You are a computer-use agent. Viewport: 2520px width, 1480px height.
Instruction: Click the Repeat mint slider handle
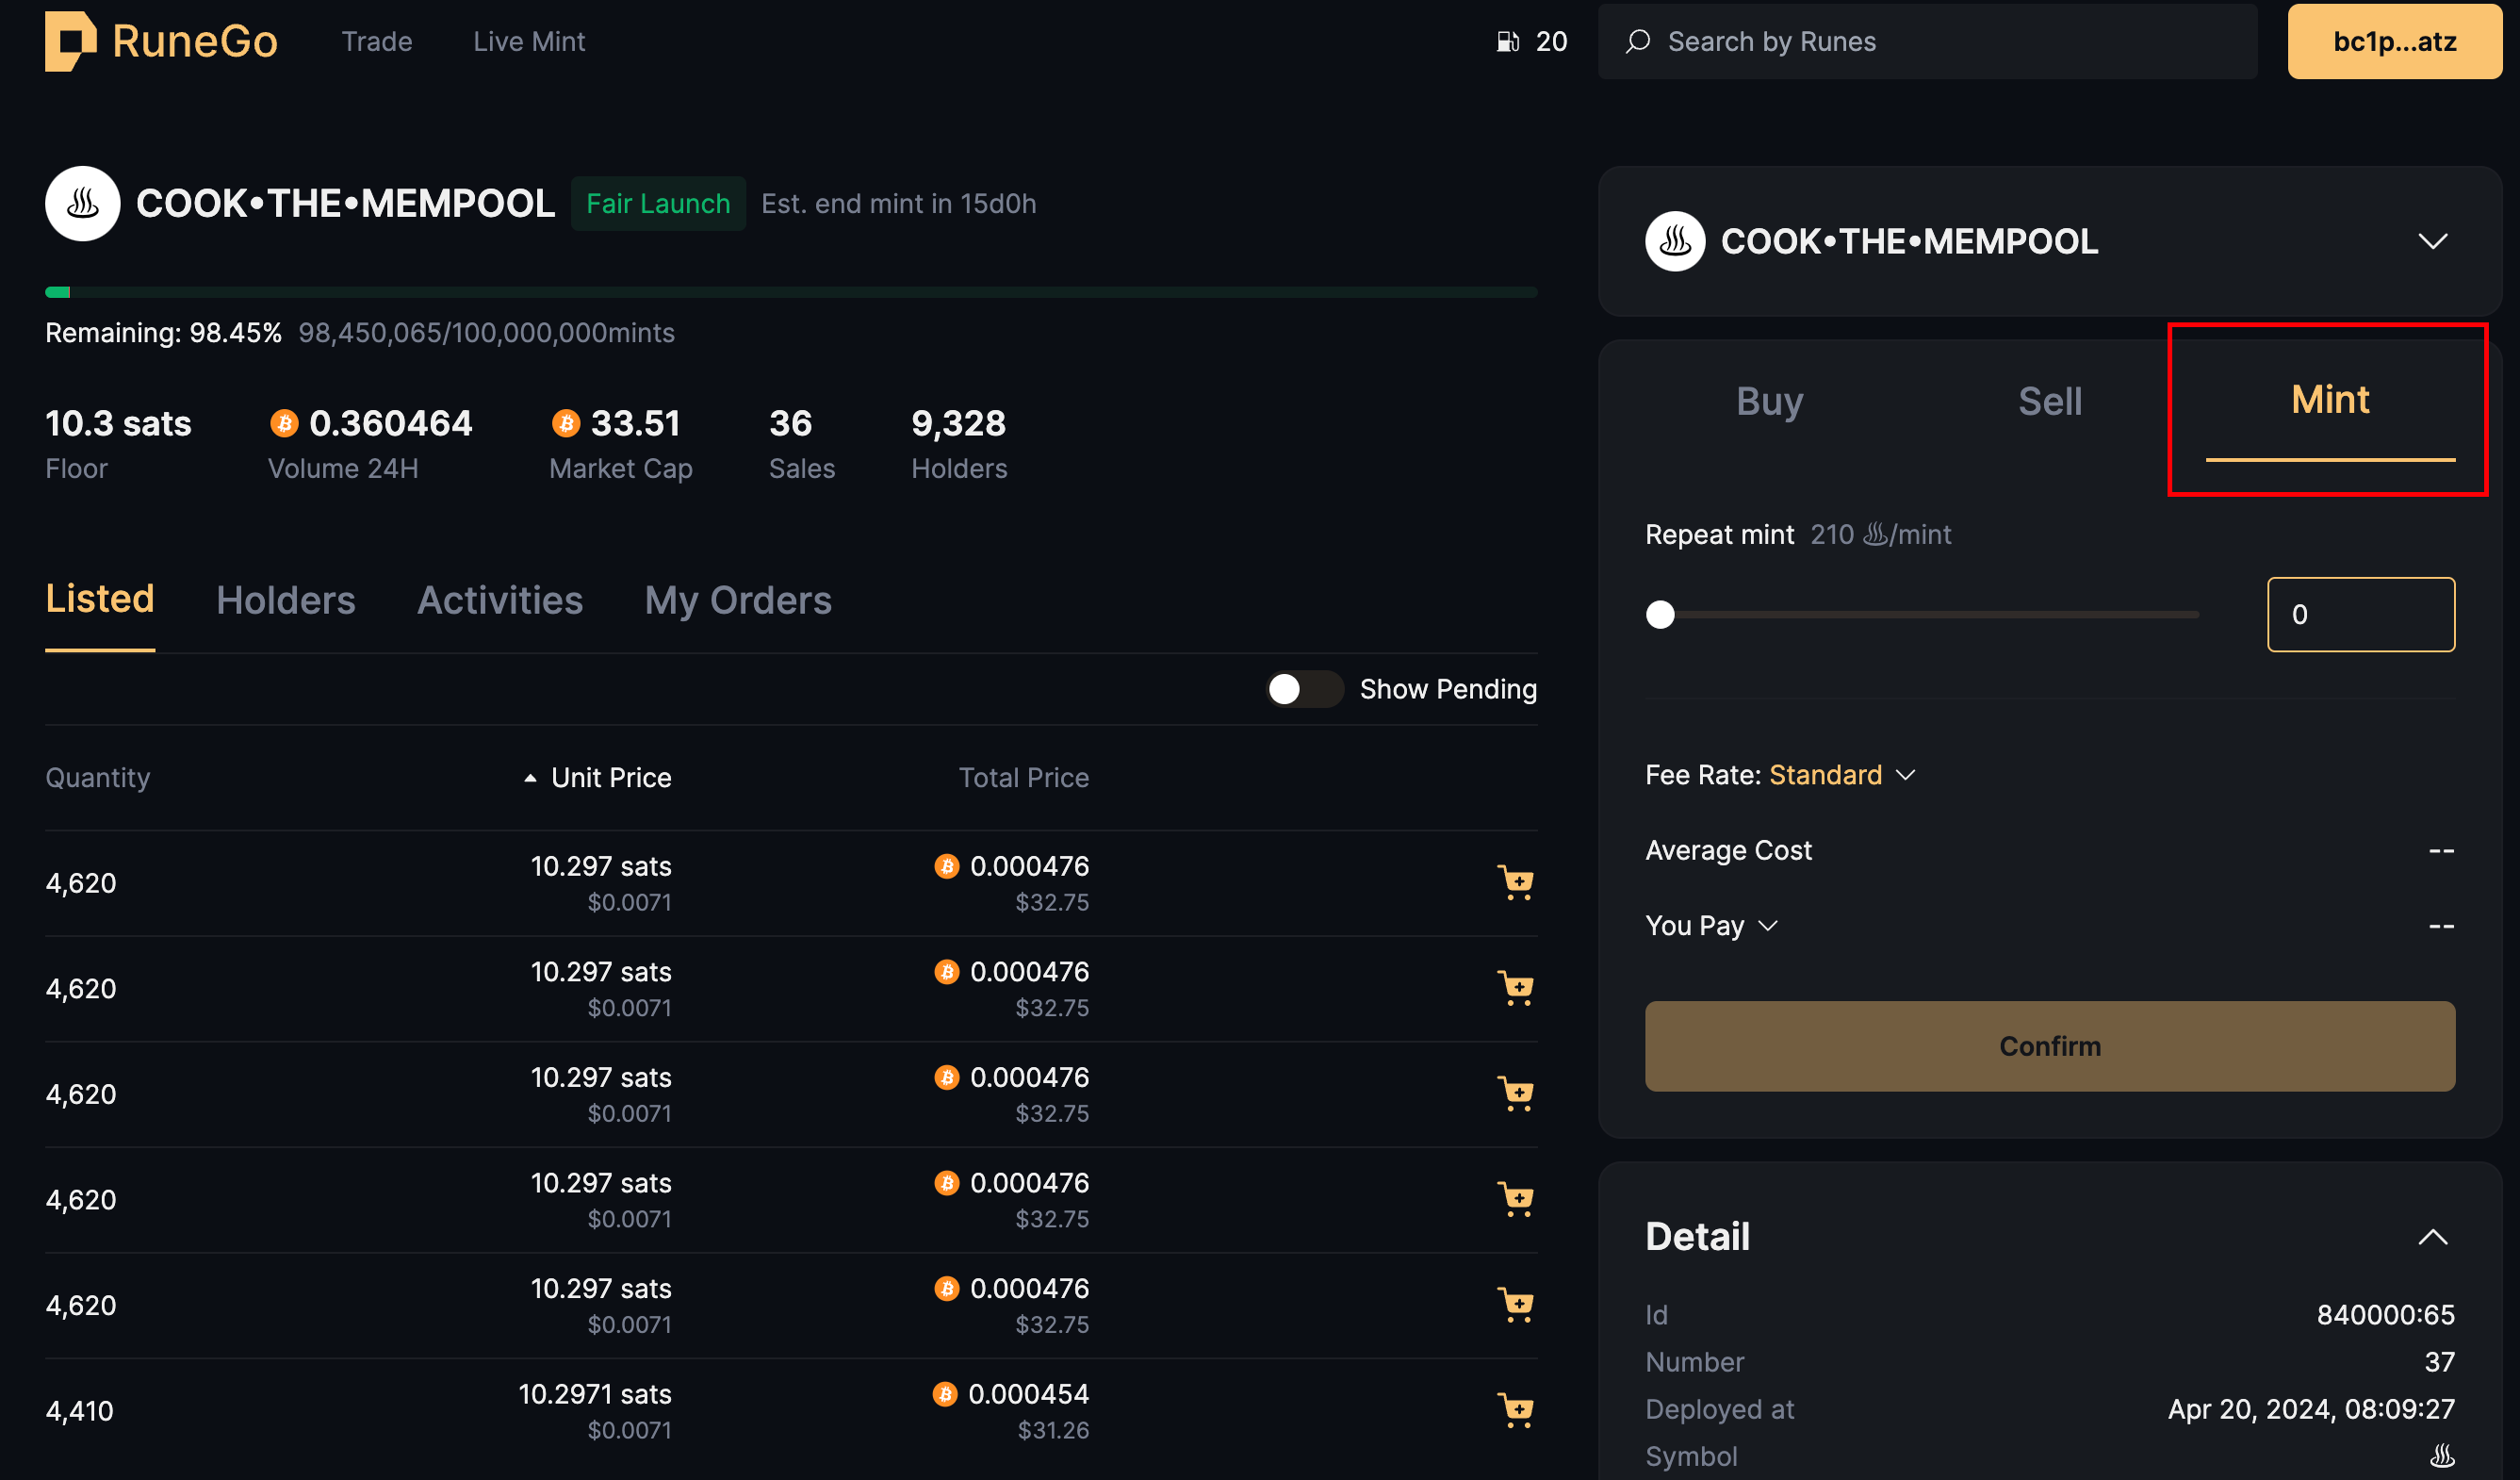[1660, 614]
